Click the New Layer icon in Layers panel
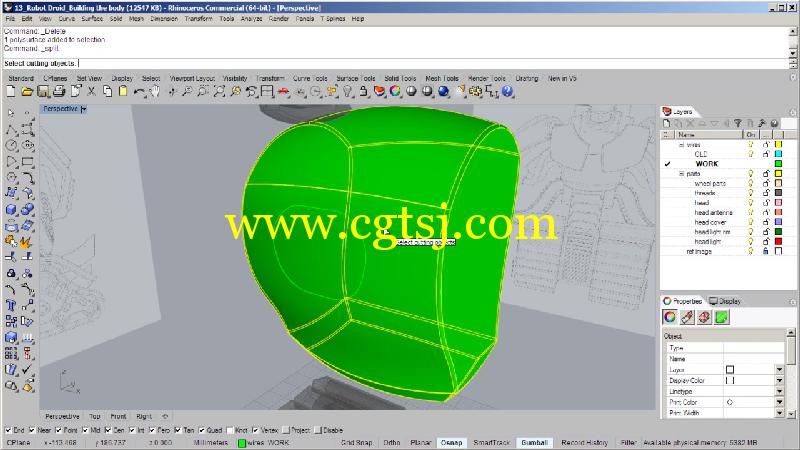The image size is (800, 450). (666, 123)
